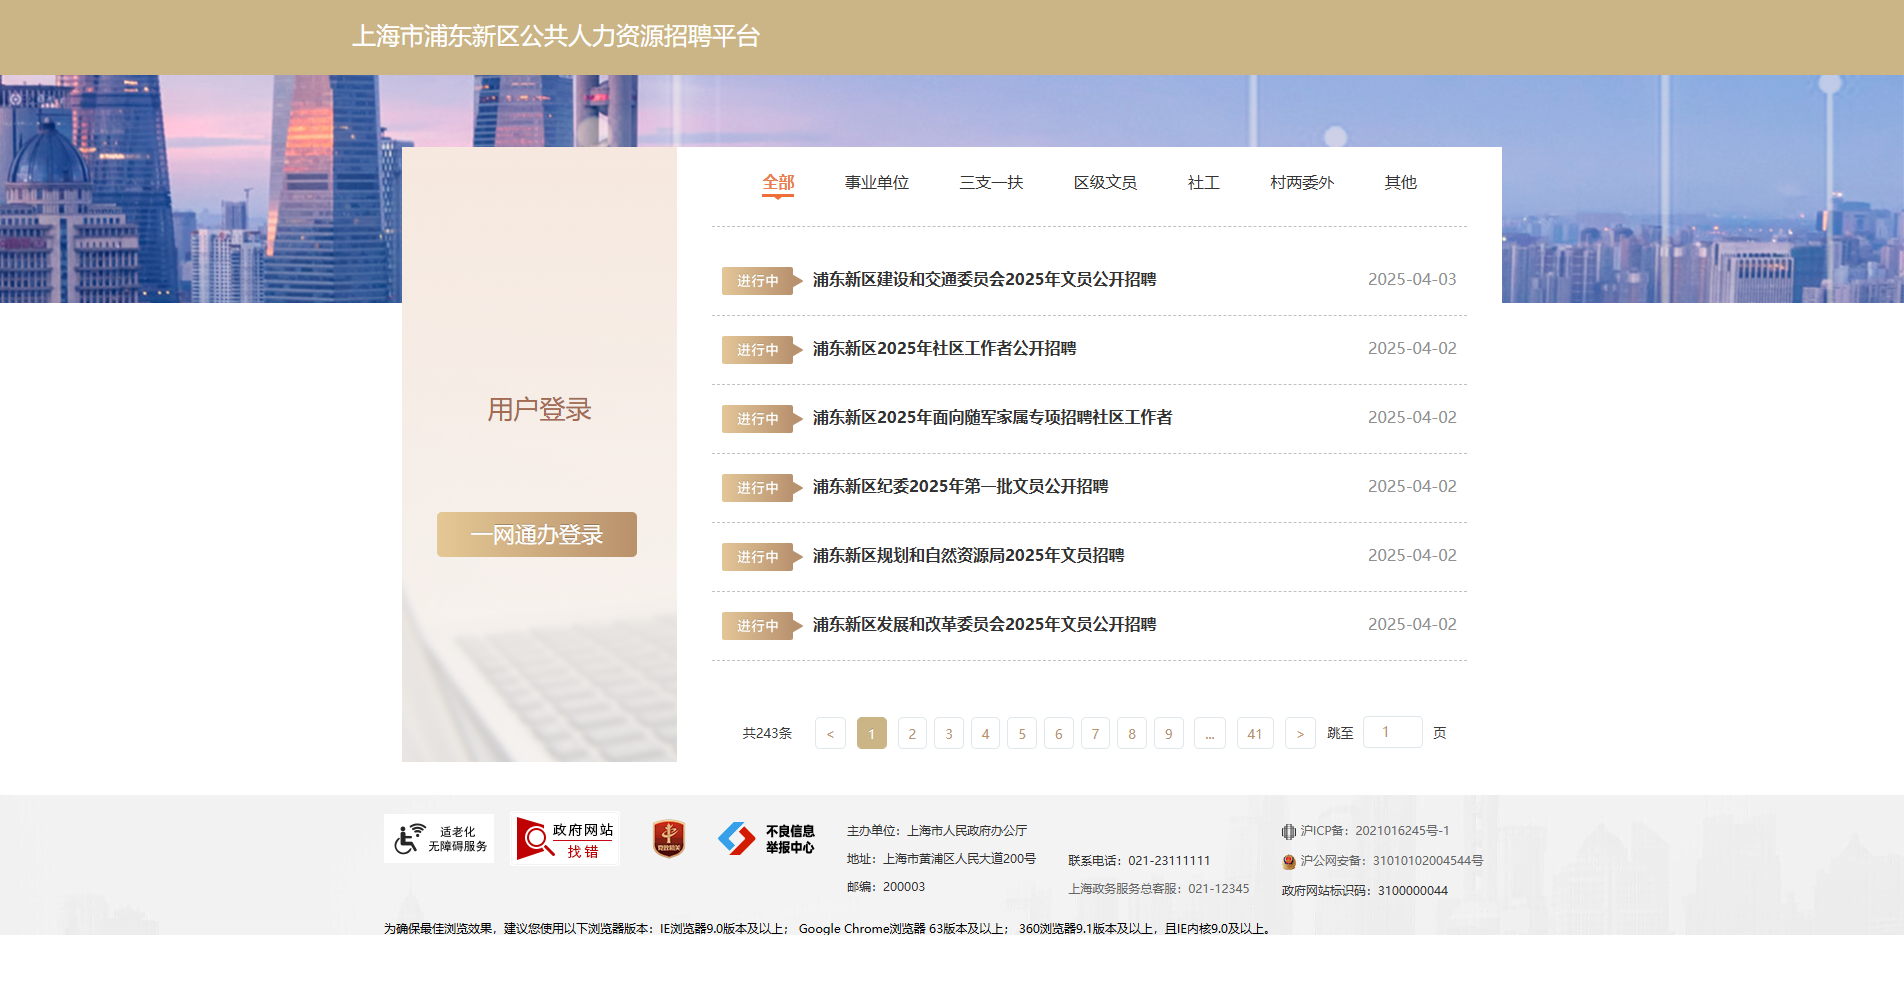1904x985 pixels.
Task: Click the 一网通办登录 login button
Action: 536,534
